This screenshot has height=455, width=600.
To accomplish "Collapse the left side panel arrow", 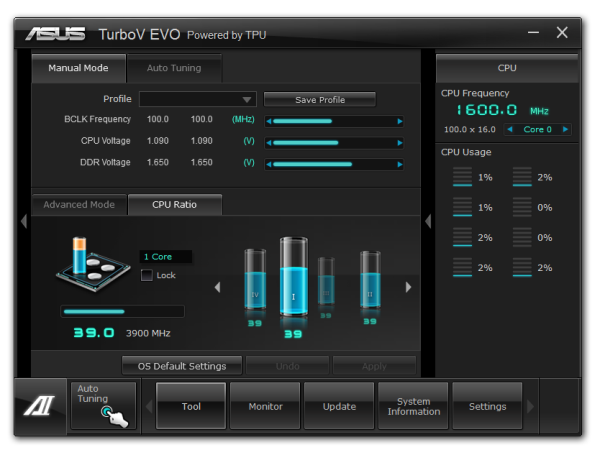I will (x=24, y=221).
